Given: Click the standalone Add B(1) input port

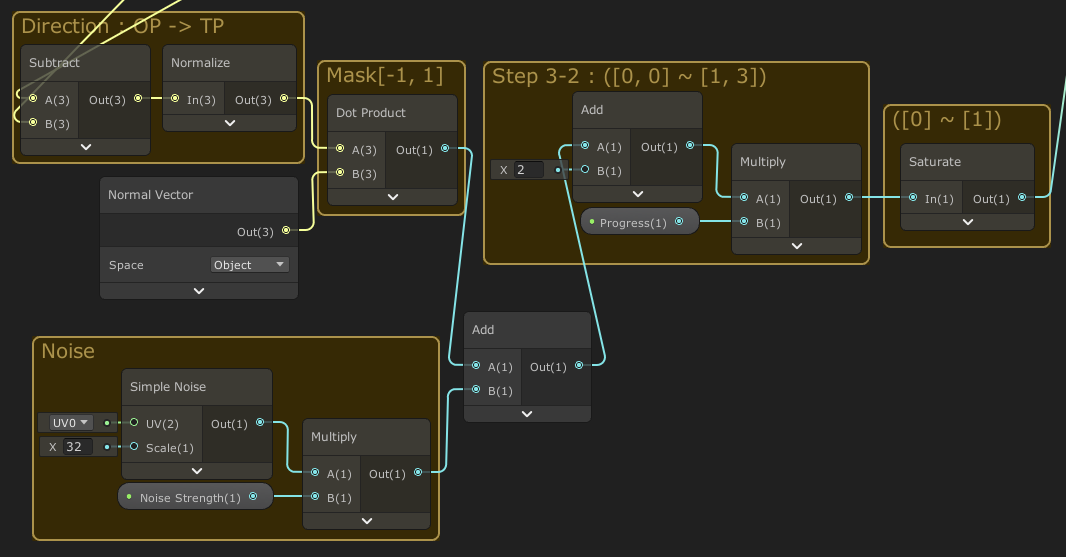Looking at the screenshot, I should [476, 389].
